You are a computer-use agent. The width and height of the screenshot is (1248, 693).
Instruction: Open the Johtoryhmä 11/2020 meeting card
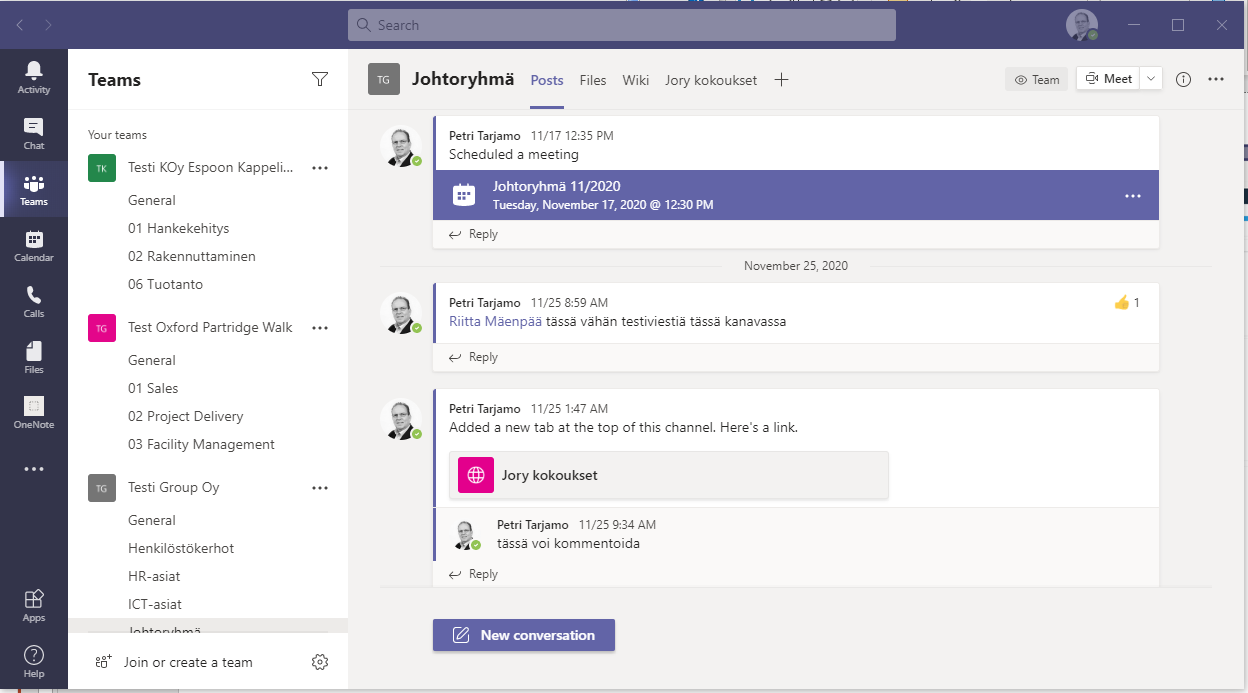(796, 195)
